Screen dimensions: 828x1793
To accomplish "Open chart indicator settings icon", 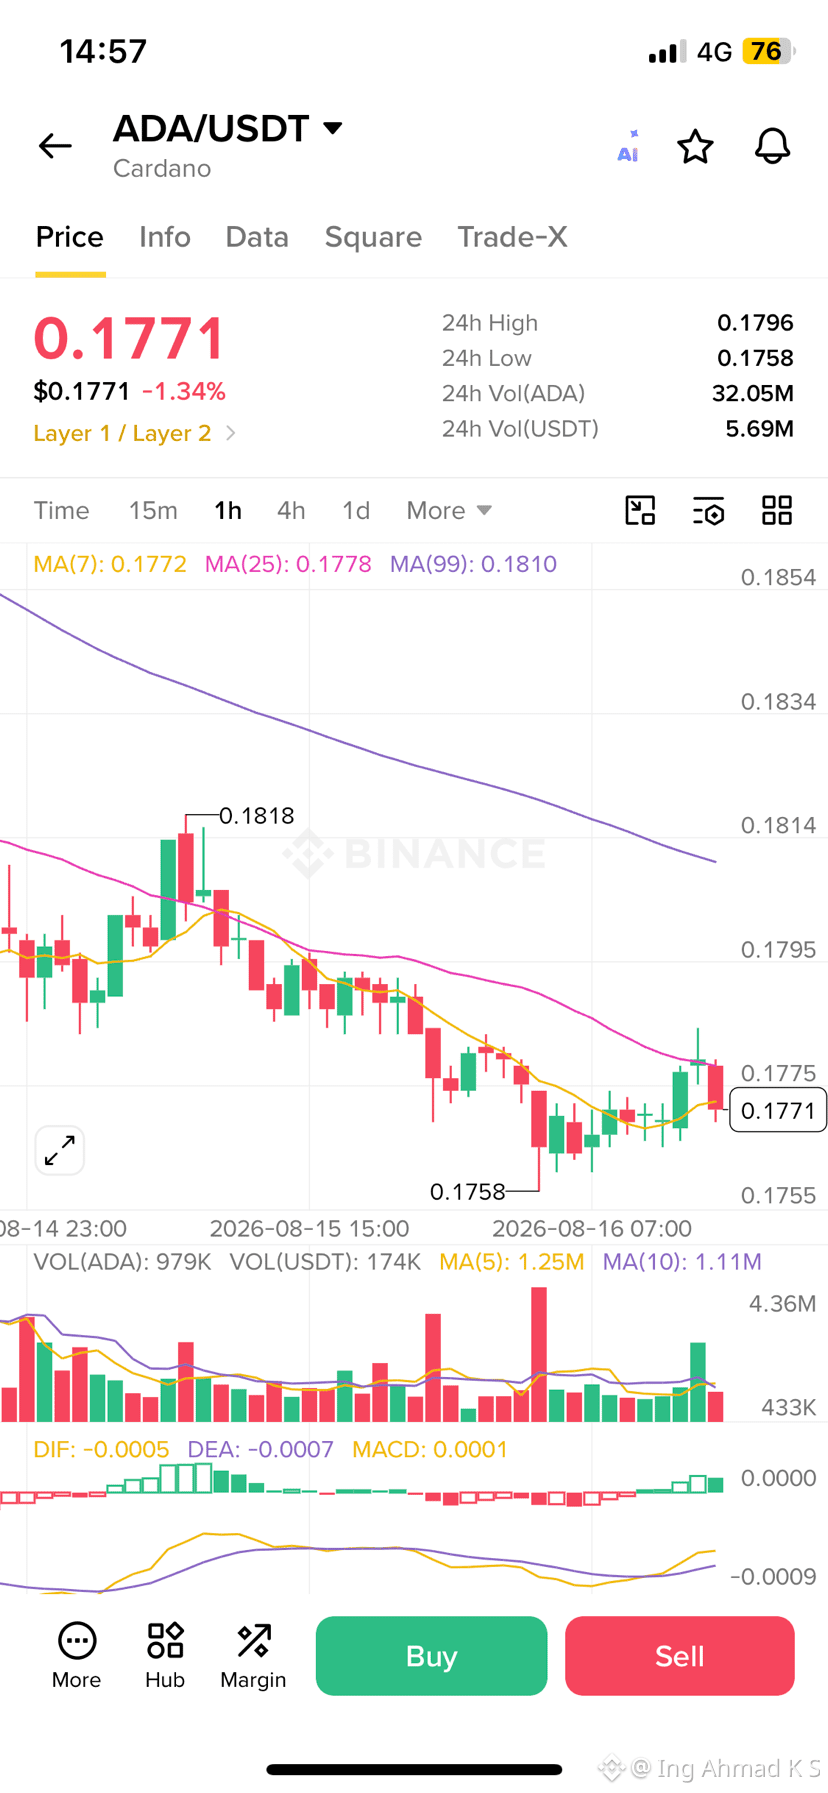I will click(708, 510).
